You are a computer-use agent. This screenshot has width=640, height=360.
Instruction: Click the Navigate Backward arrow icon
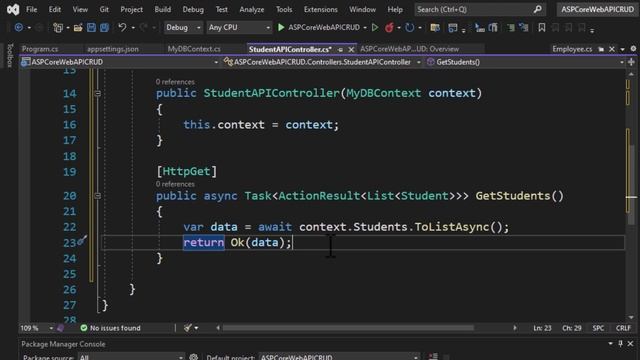[x=18, y=27]
